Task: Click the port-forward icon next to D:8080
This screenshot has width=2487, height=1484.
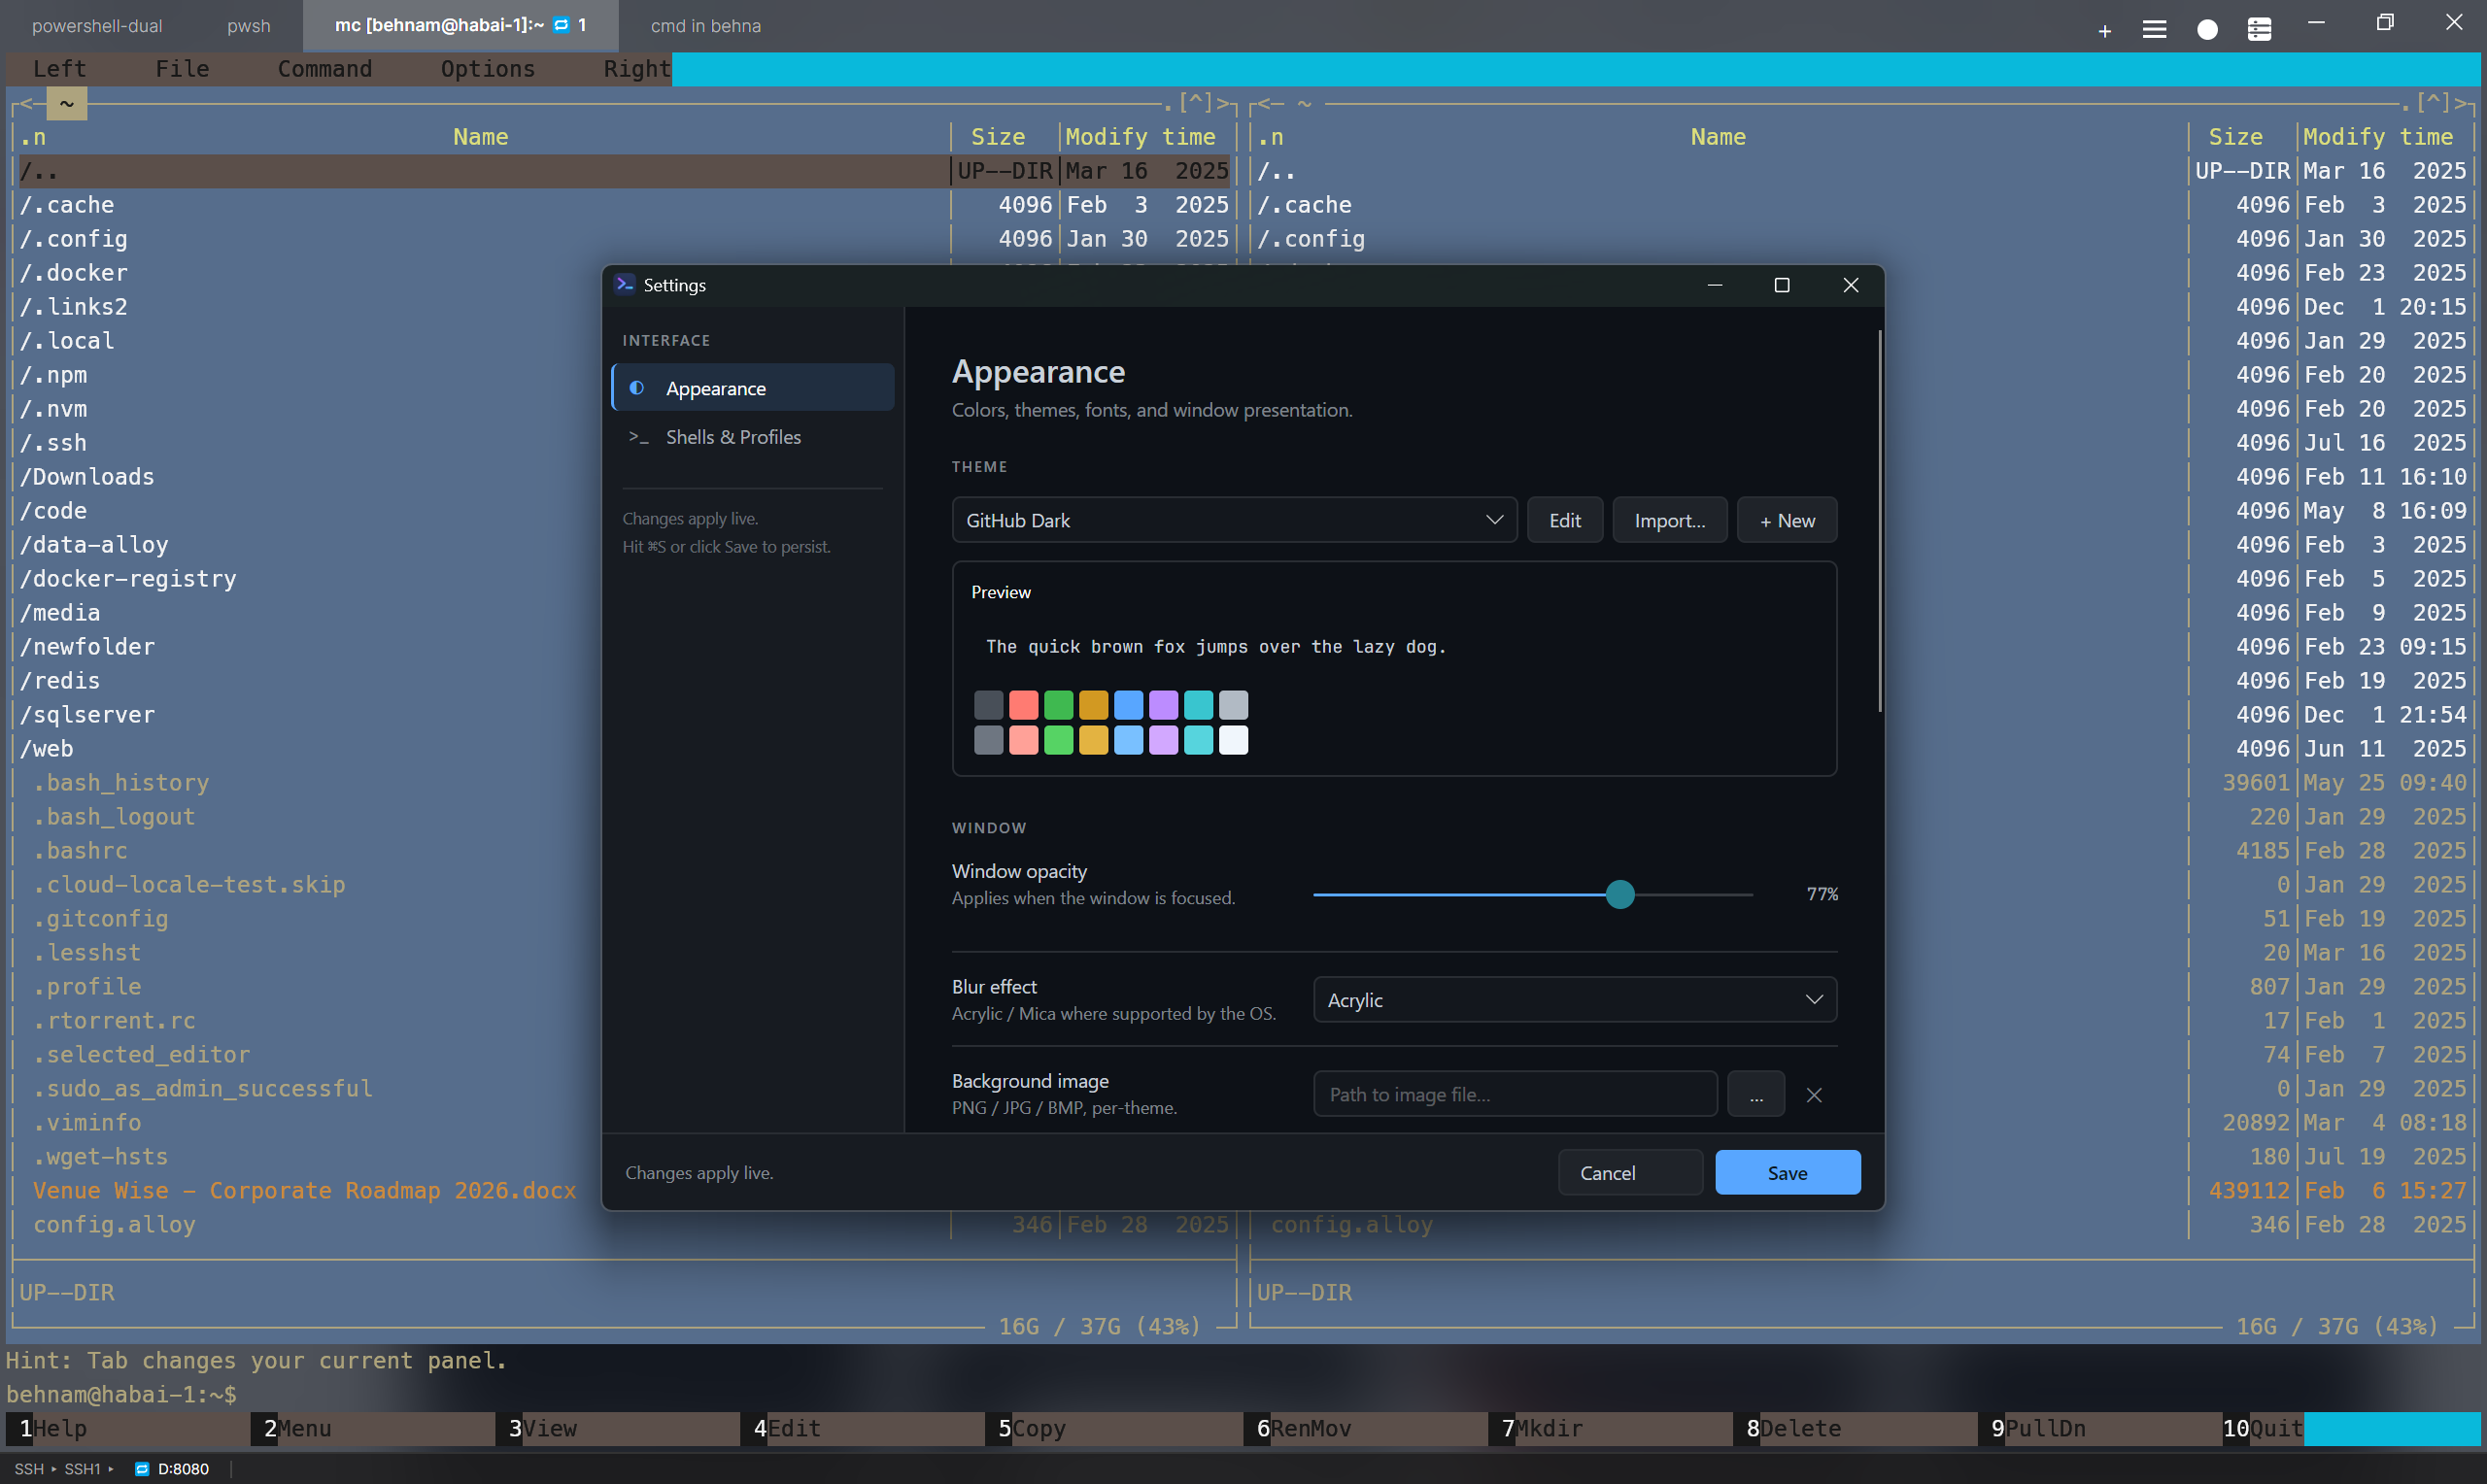Action: coord(142,1468)
